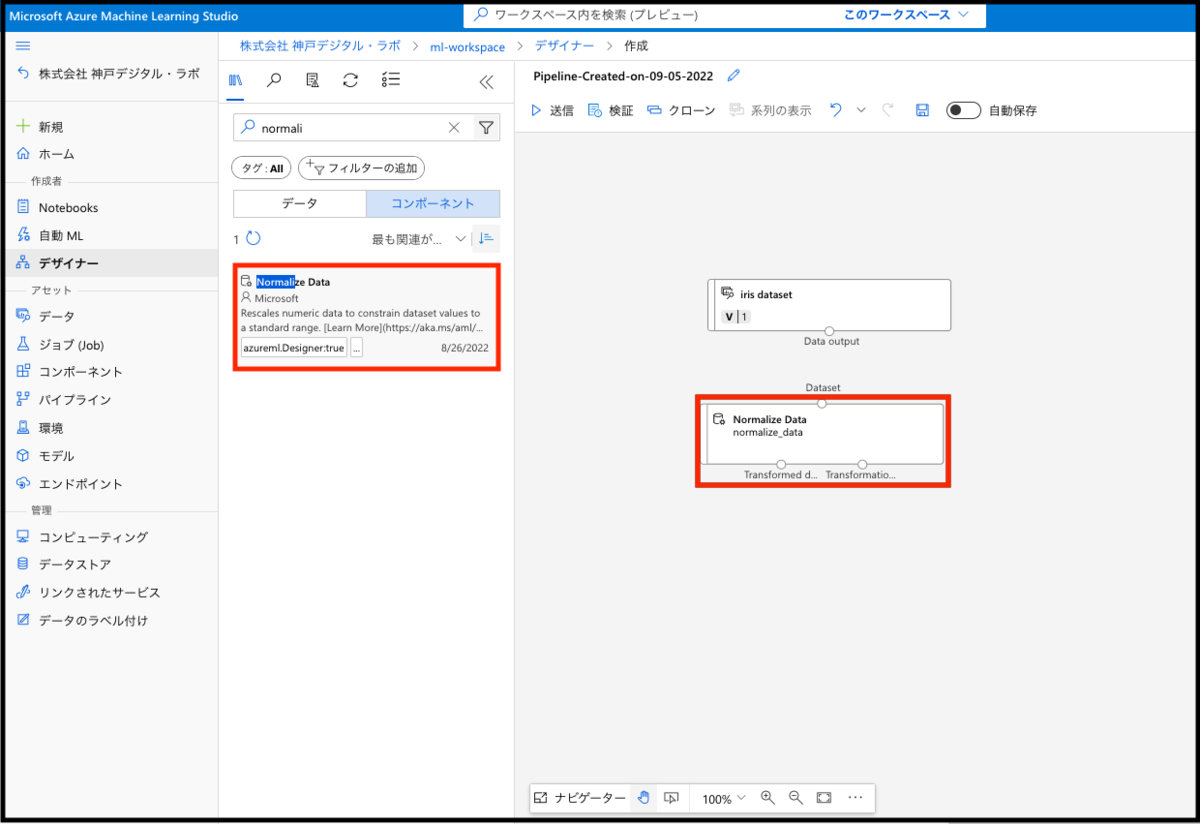The height and width of the screenshot is (824, 1200).
Task: Open Notebooks in the sidebar
Action: [x=58, y=208]
